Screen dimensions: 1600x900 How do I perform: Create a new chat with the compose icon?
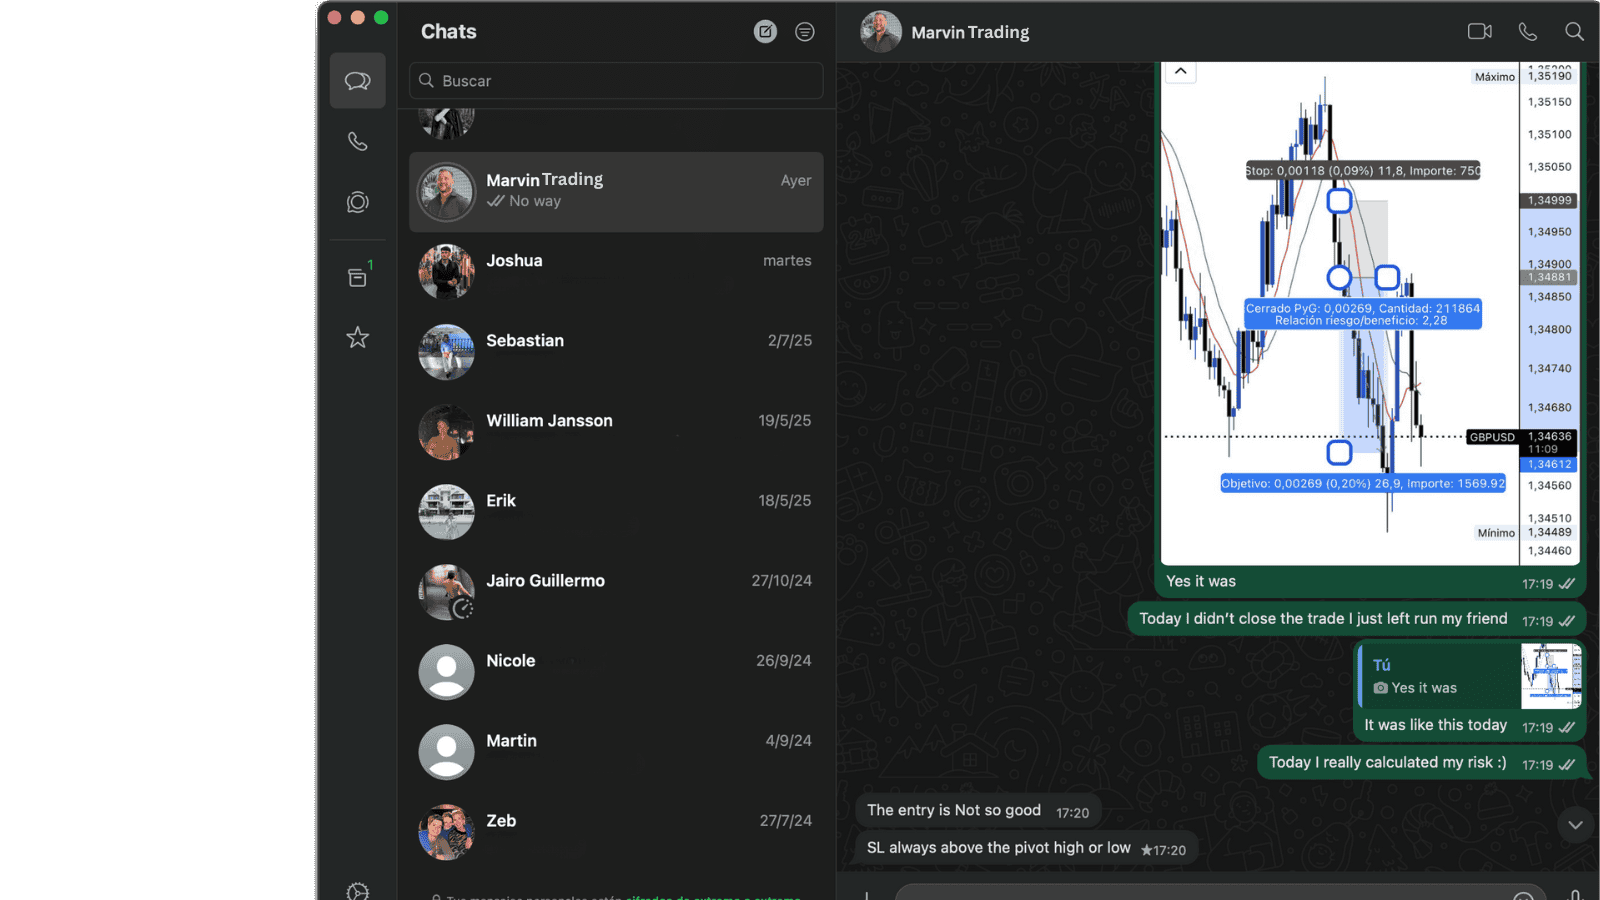point(765,32)
